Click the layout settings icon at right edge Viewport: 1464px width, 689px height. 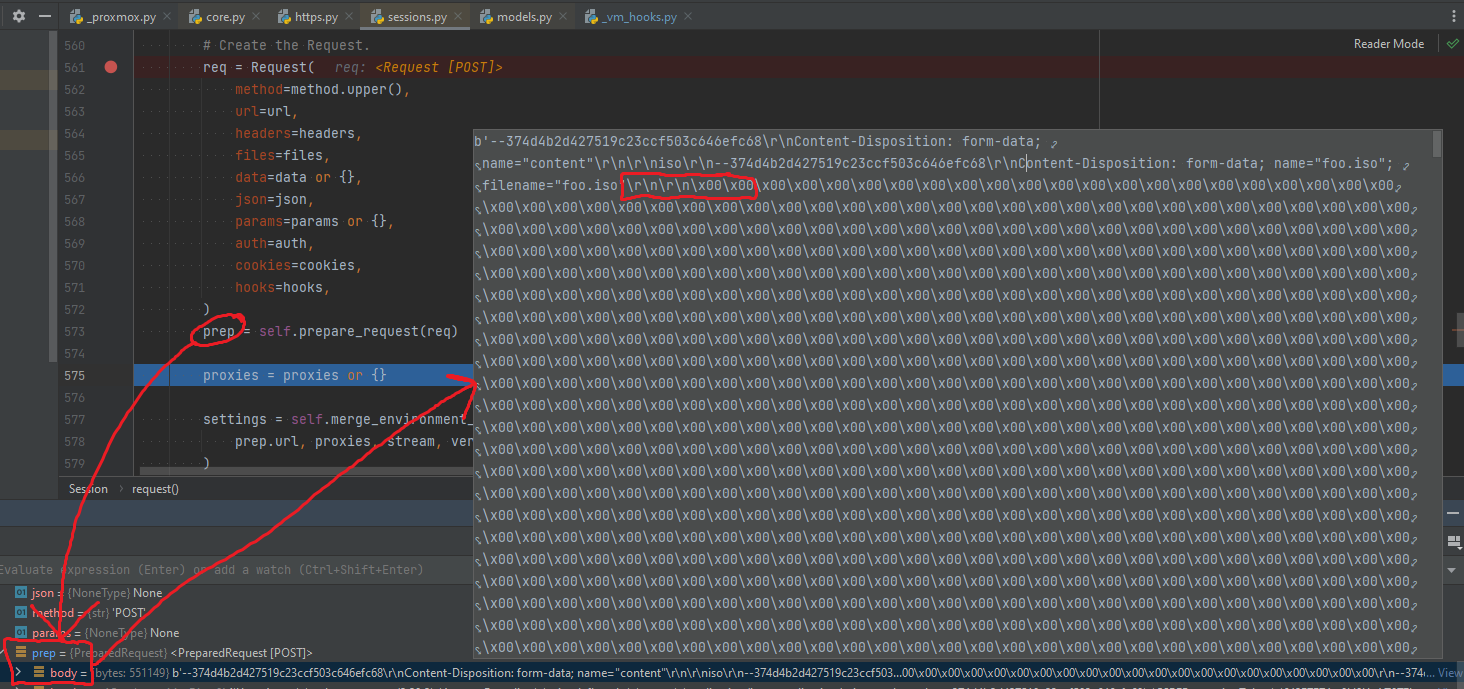[x=1455, y=541]
